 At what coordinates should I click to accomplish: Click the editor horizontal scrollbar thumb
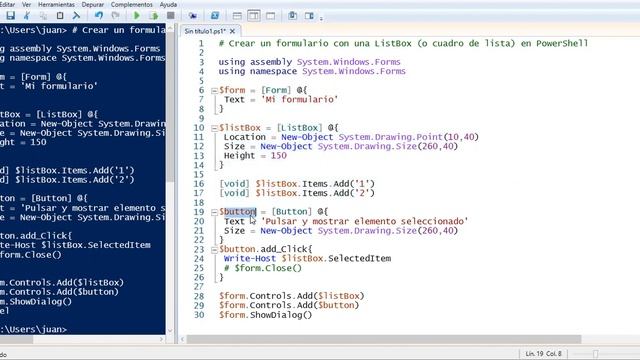[x=384, y=339]
